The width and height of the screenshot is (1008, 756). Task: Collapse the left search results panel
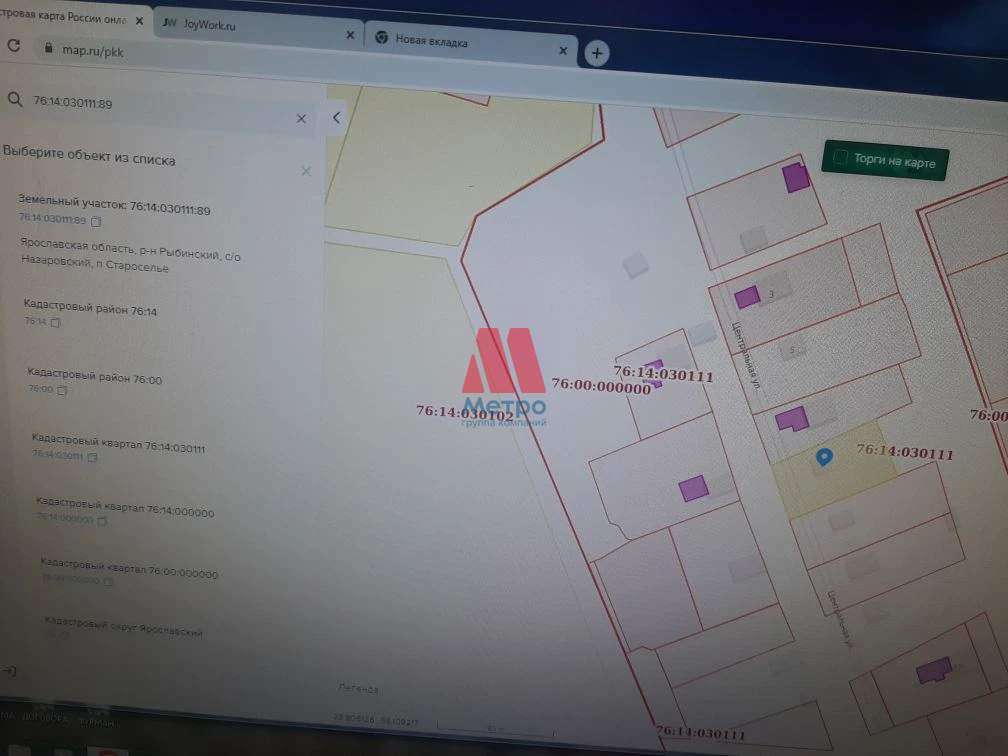pos(337,118)
